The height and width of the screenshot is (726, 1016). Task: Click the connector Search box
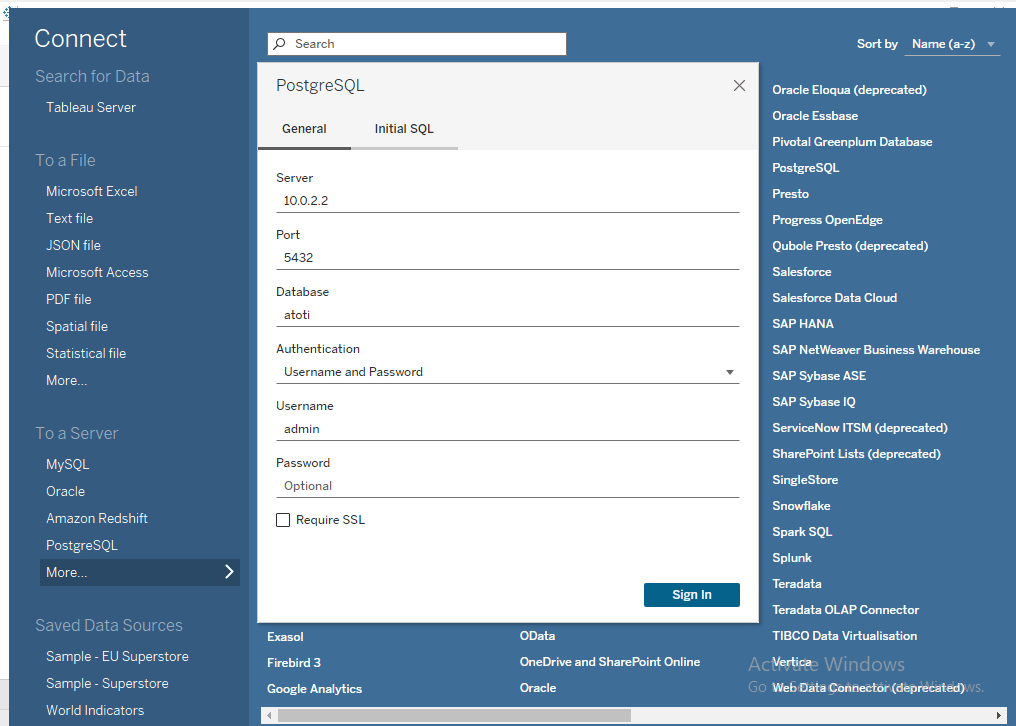pyautogui.click(x=417, y=44)
